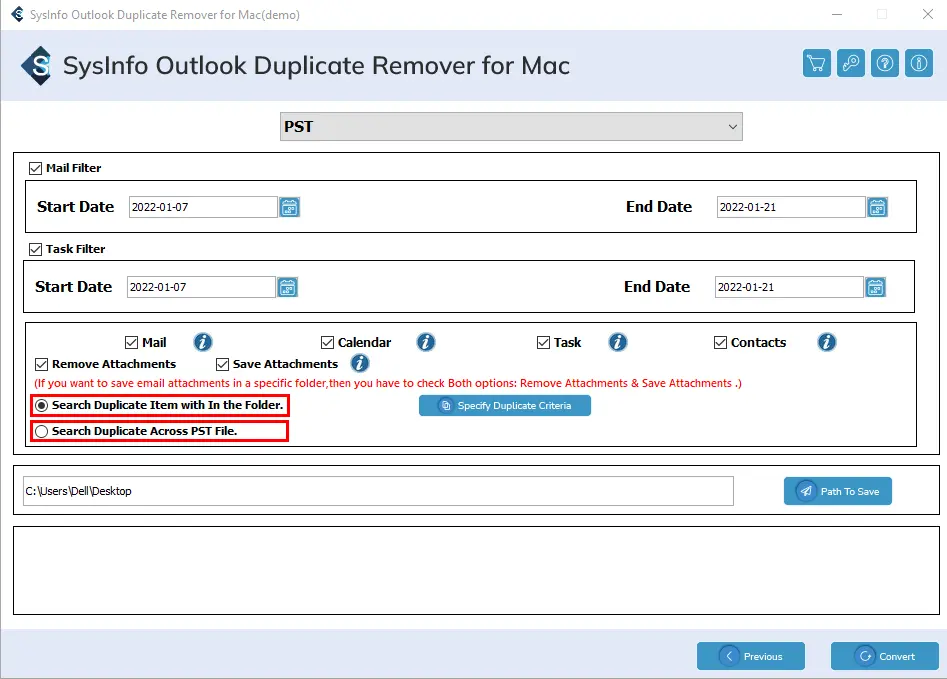Go back with the Previous button
This screenshot has height=679, width=947.
(x=751, y=656)
